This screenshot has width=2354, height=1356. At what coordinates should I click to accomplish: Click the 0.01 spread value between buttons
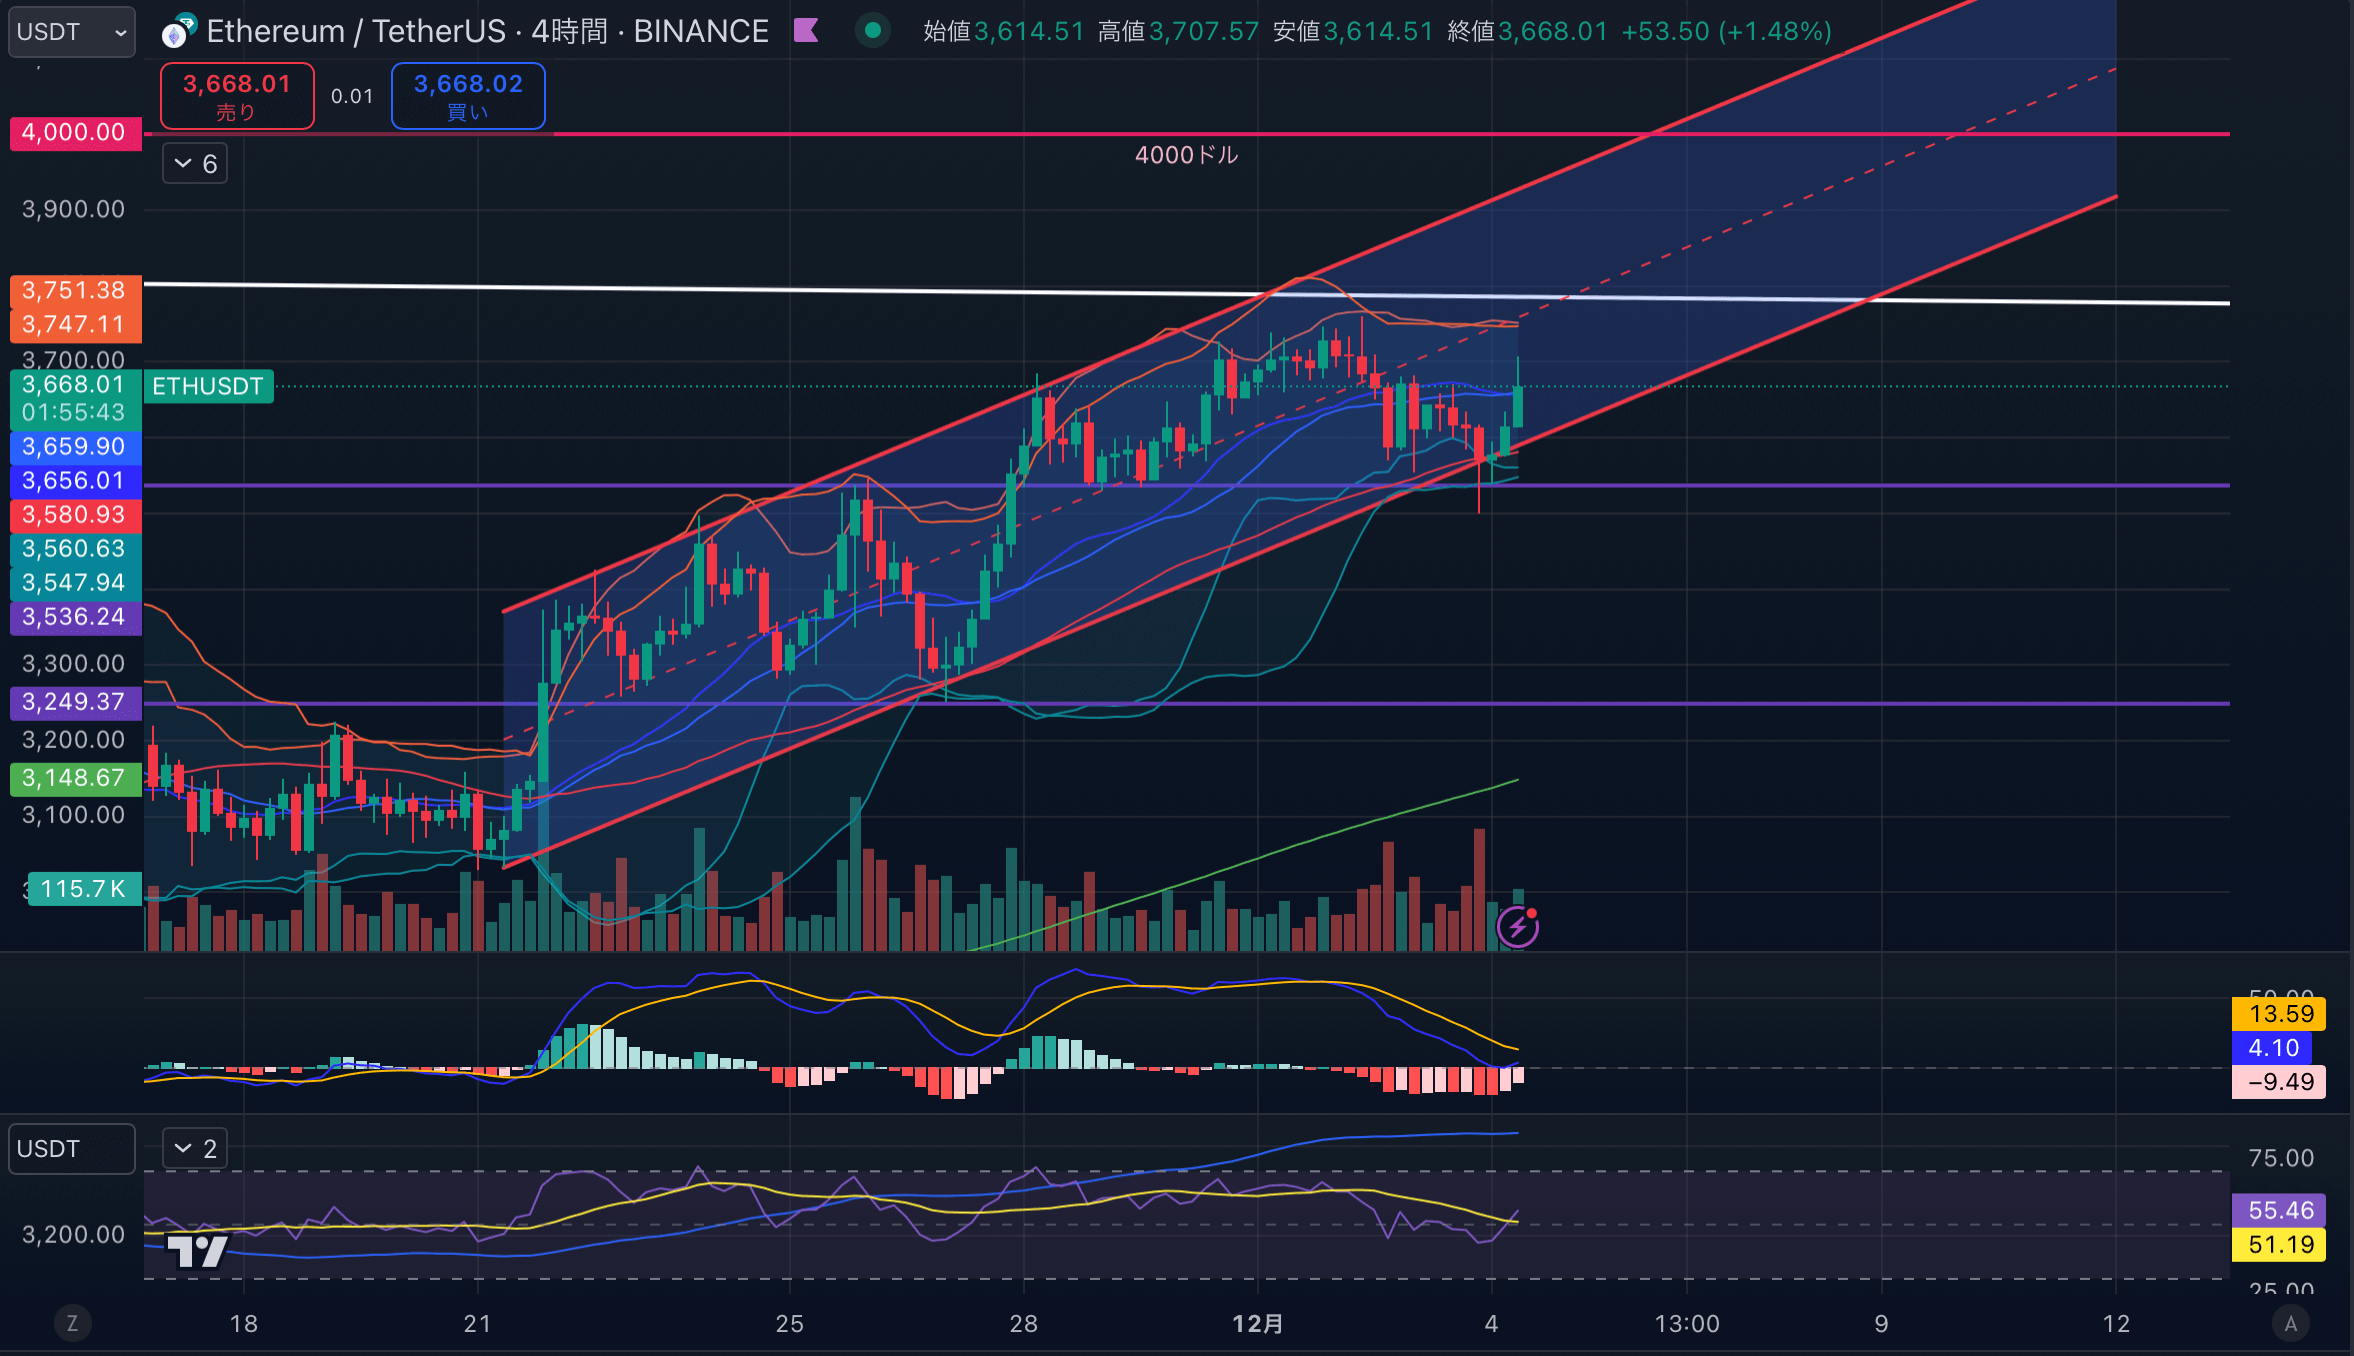(352, 96)
